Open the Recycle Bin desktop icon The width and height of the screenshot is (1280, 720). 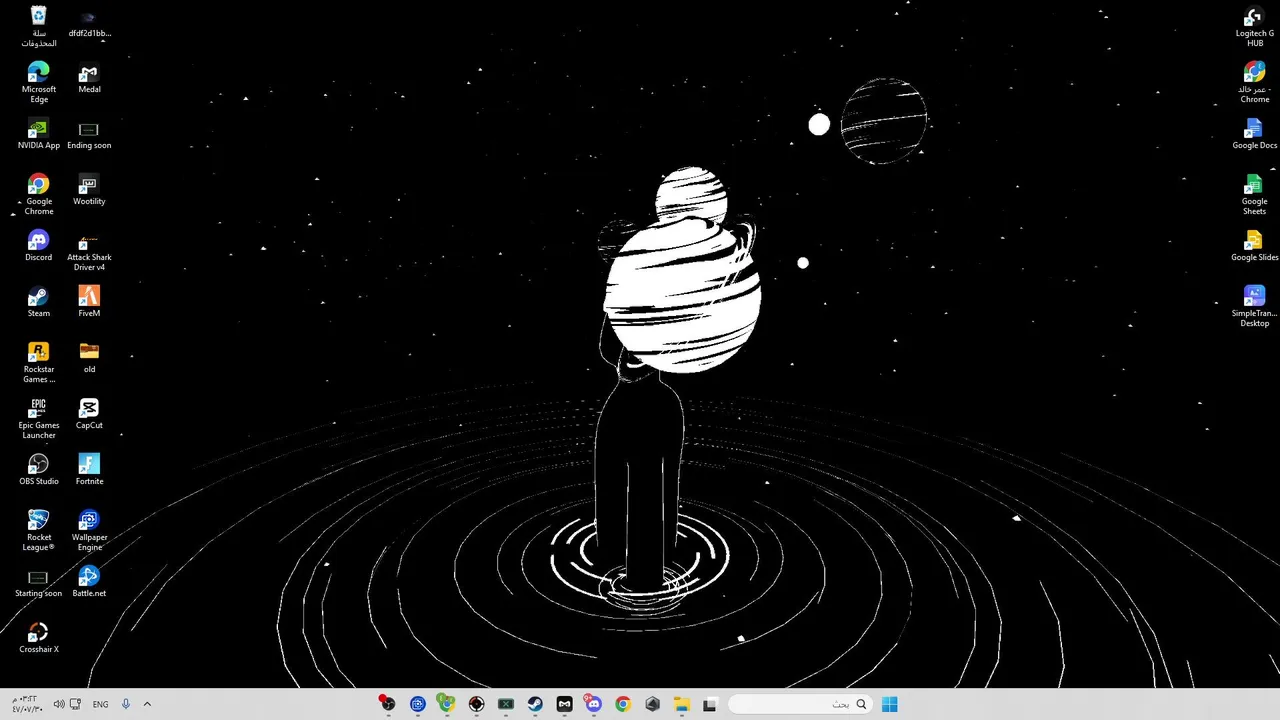tap(38, 27)
